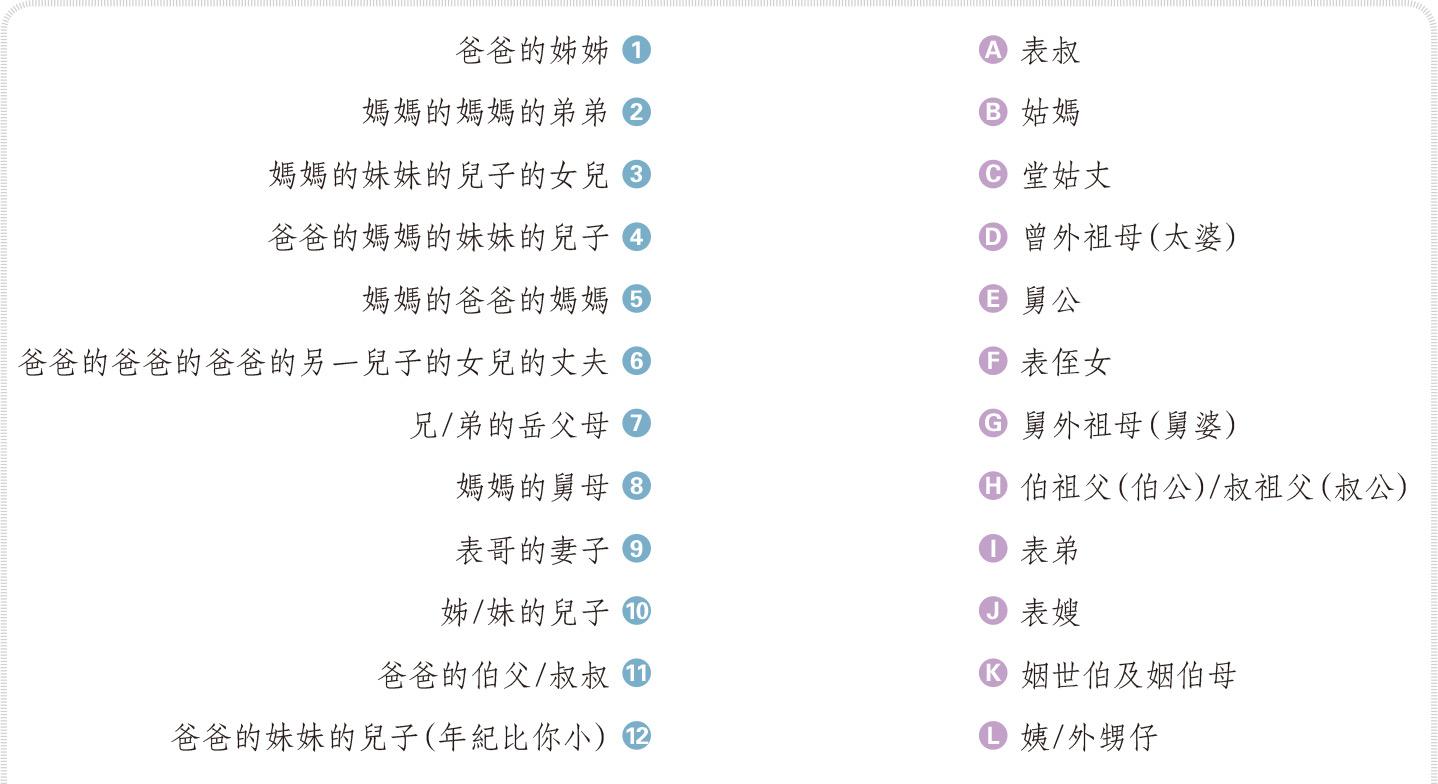Click purple circle B next to 姑媽

pos(992,112)
